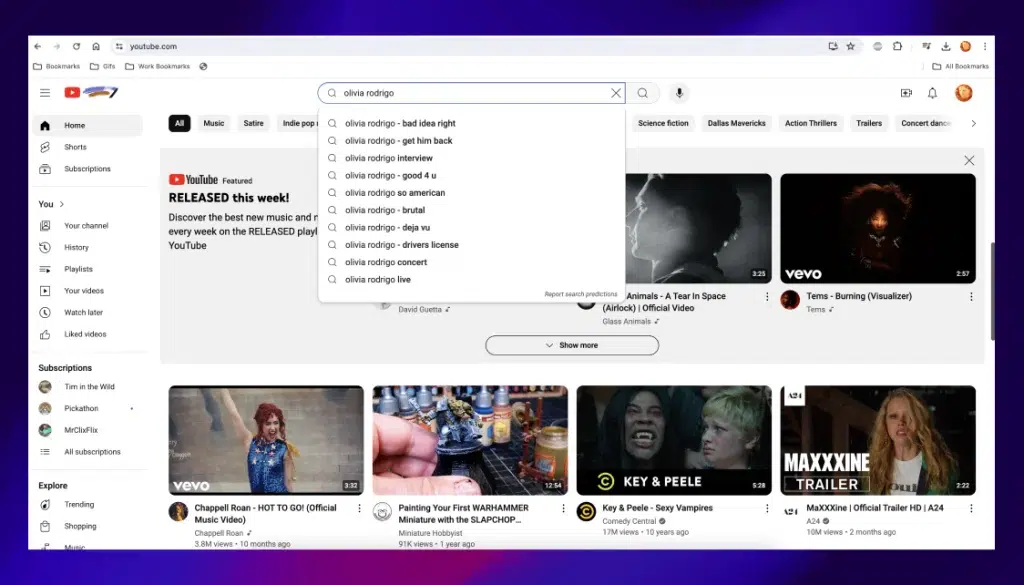Open the Chrome three-dot menu
1024x585 pixels.
coord(985,46)
